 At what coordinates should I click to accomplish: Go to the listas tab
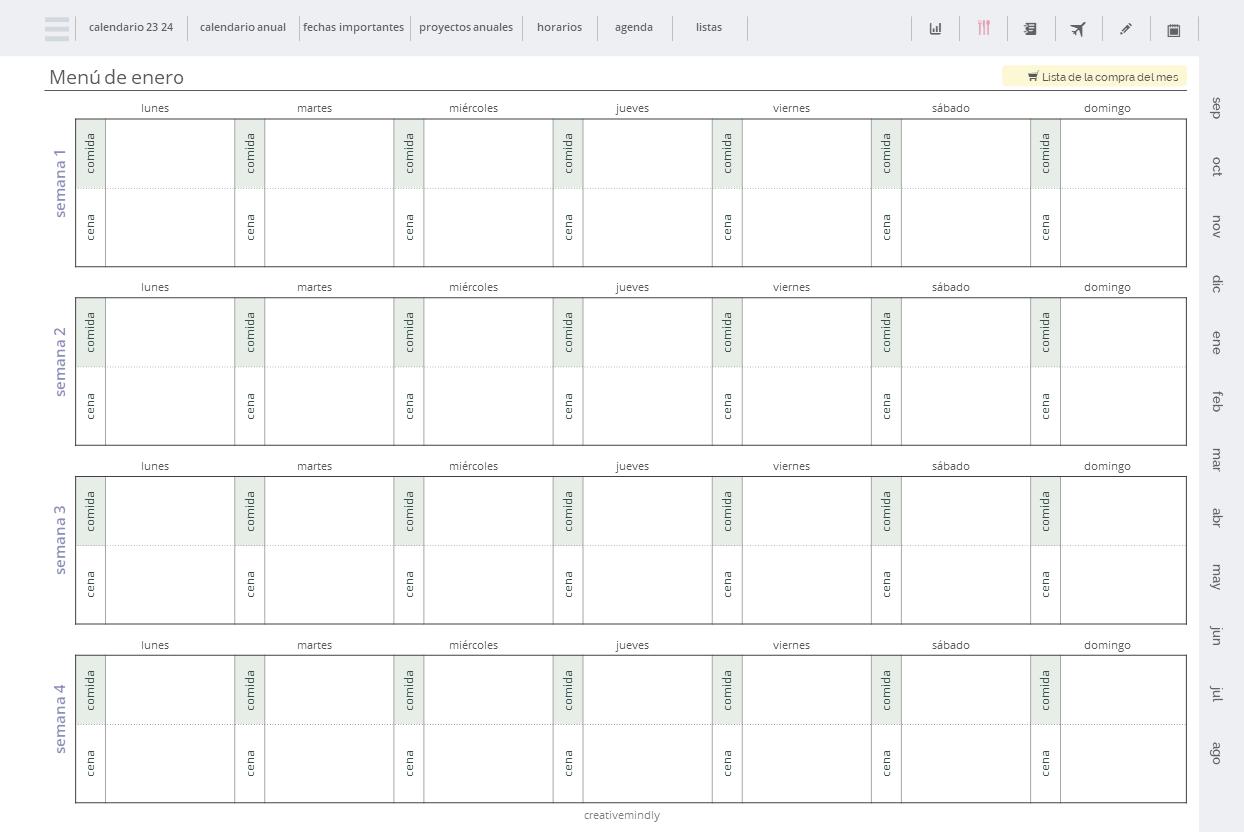click(x=709, y=27)
